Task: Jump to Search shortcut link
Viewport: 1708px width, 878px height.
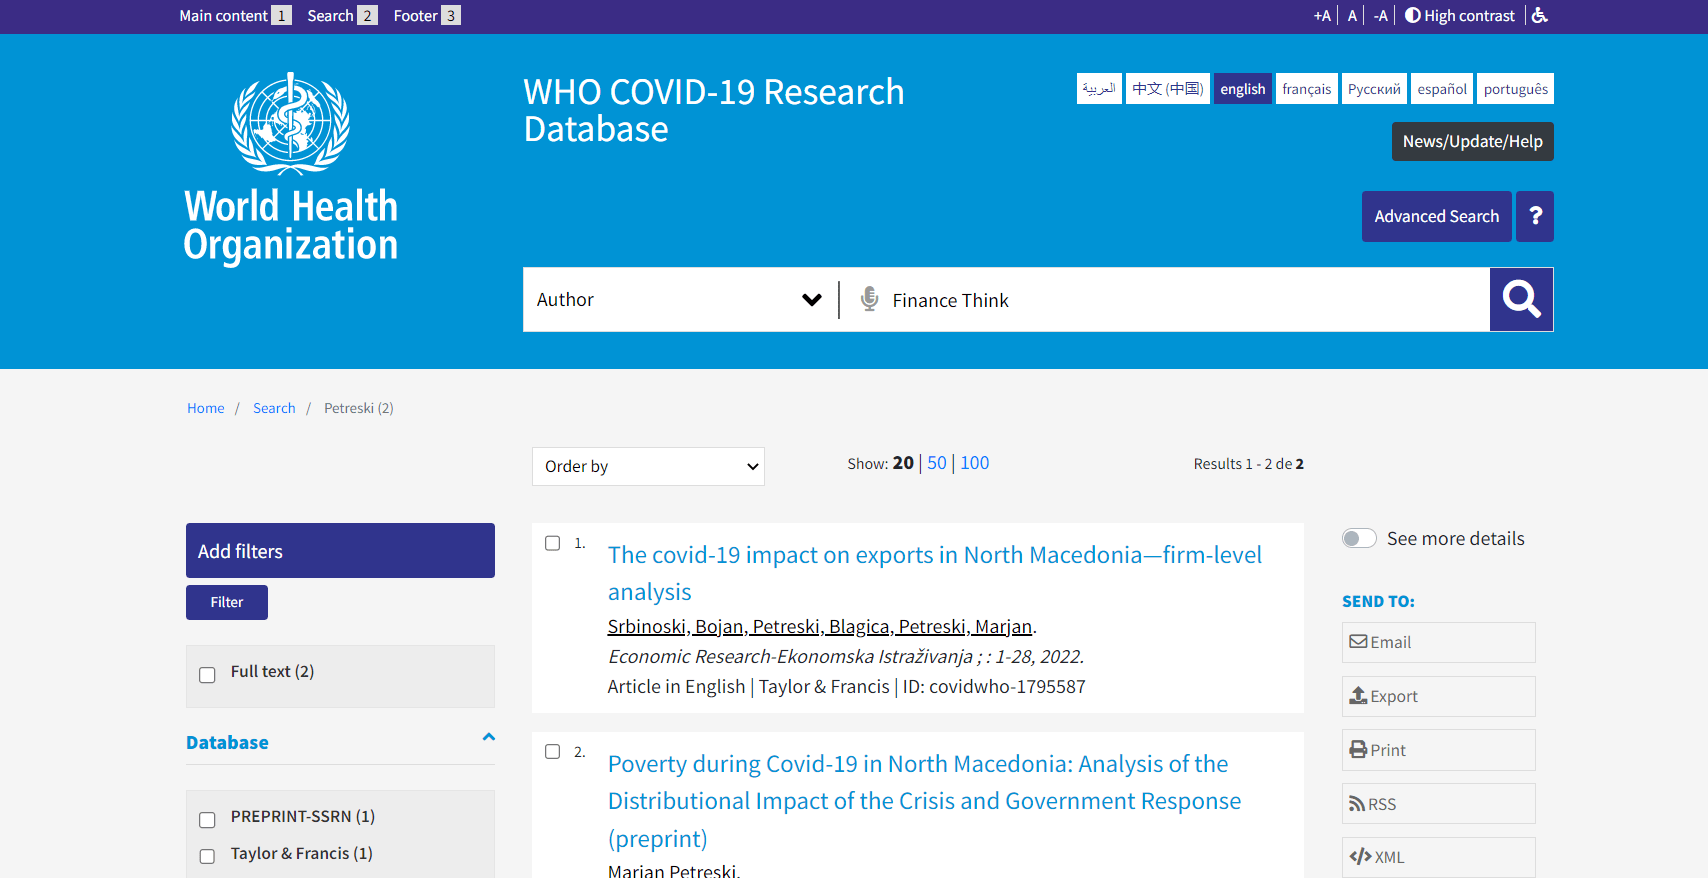Action: pyautogui.click(x=342, y=15)
